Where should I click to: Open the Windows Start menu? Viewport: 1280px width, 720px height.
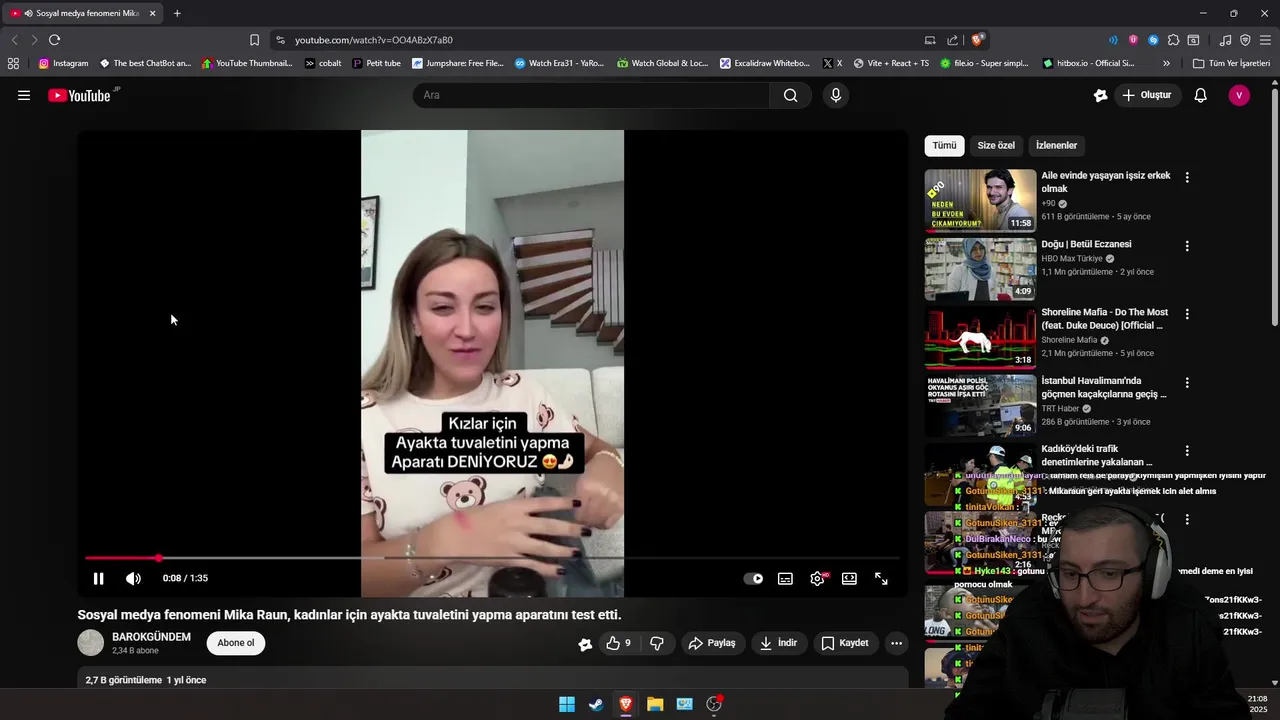tap(567, 704)
